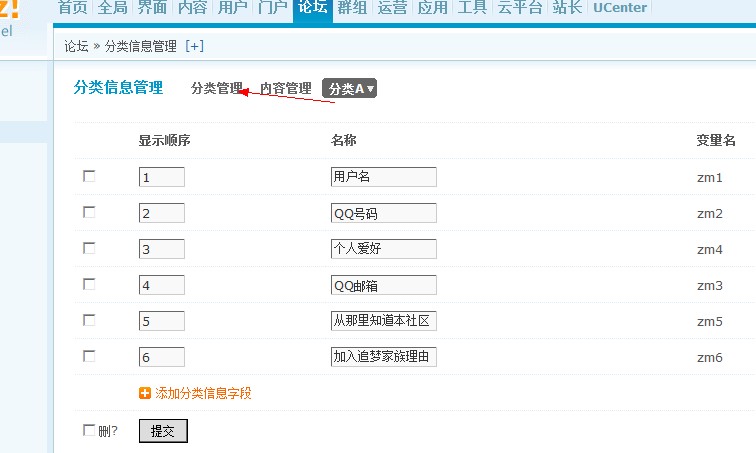This screenshot has height=453, width=756.
Task: Open the 首页 menu tab
Action: pos(72,7)
